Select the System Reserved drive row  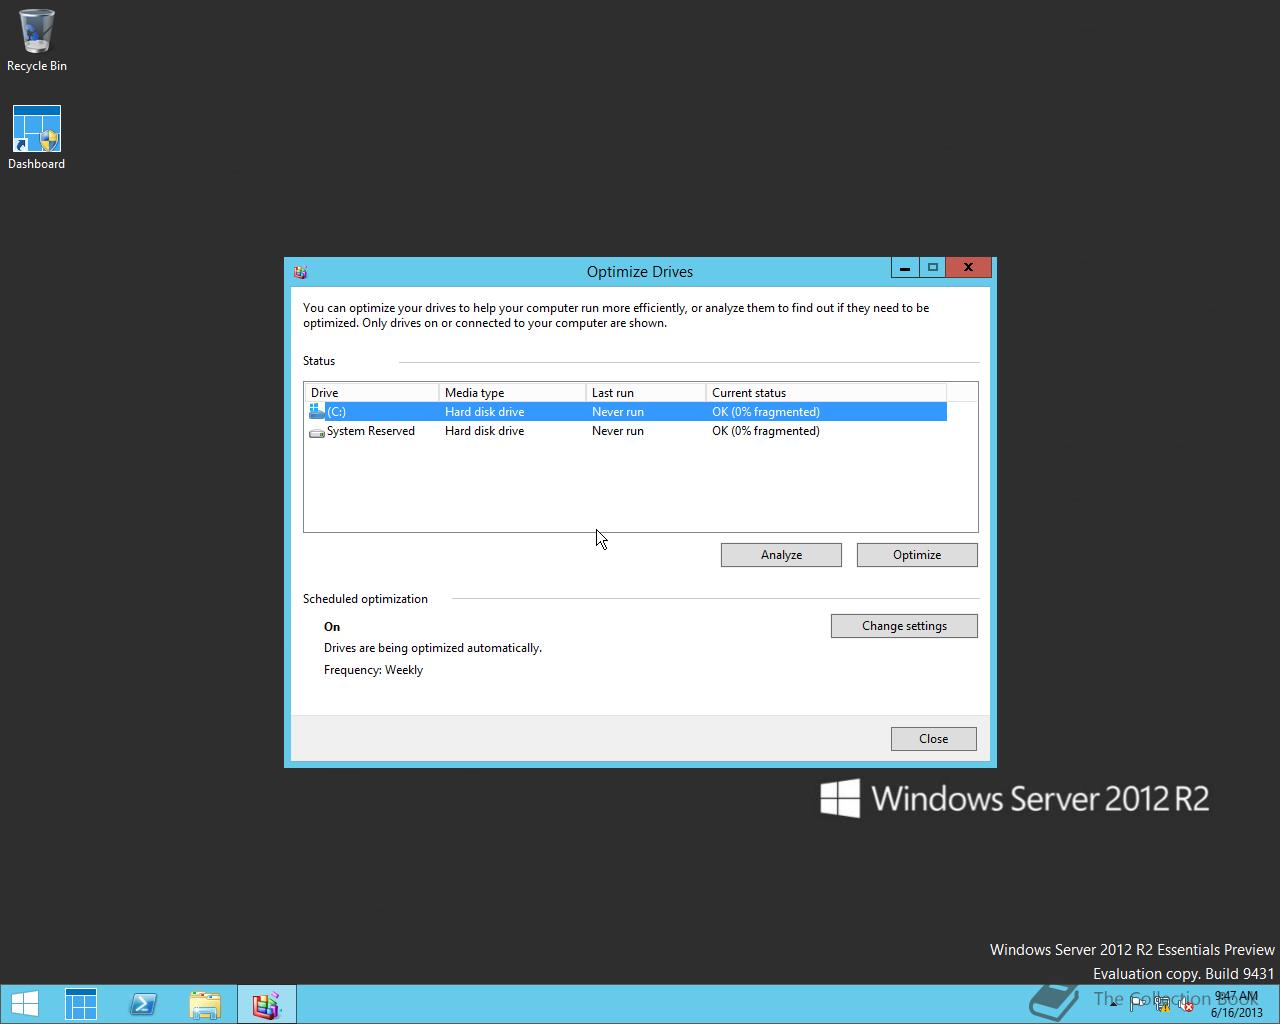(627, 431)
